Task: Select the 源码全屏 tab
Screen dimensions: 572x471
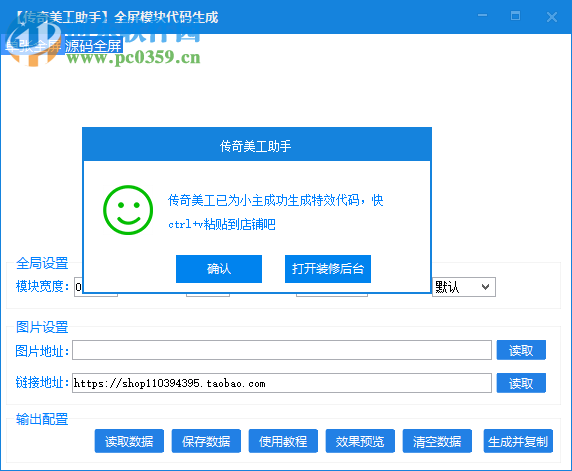Action: pos(93,46)
